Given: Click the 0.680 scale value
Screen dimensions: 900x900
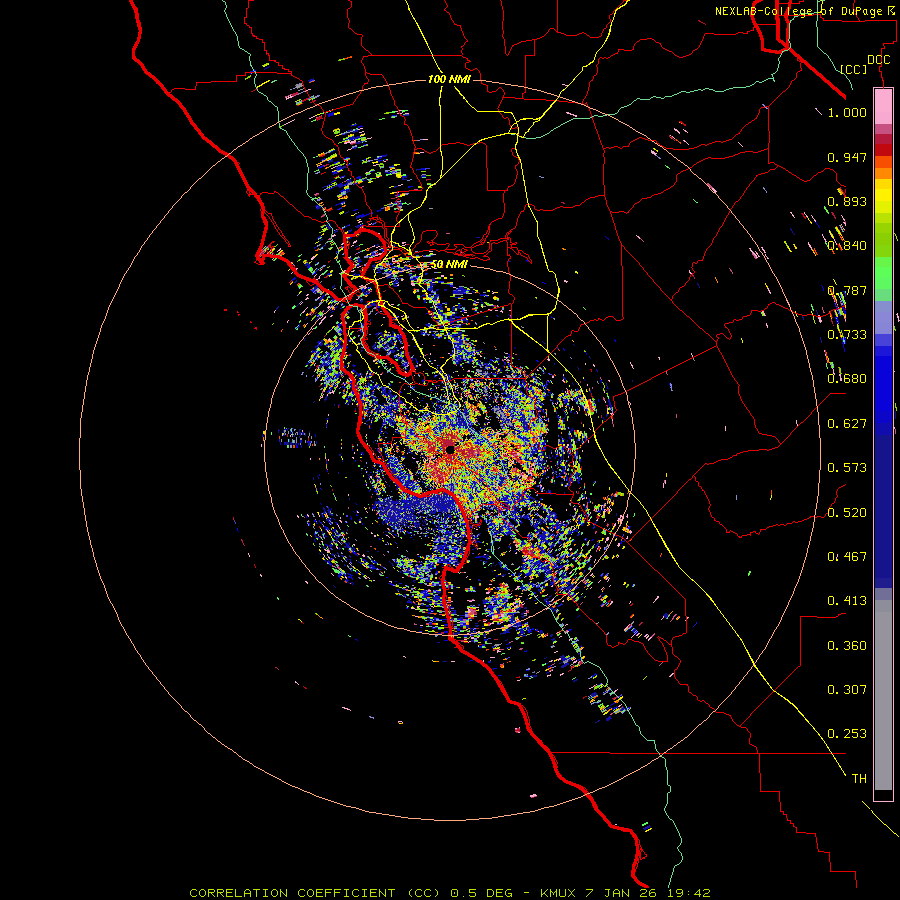Looking at the screenshot, I should coord(847,379).
